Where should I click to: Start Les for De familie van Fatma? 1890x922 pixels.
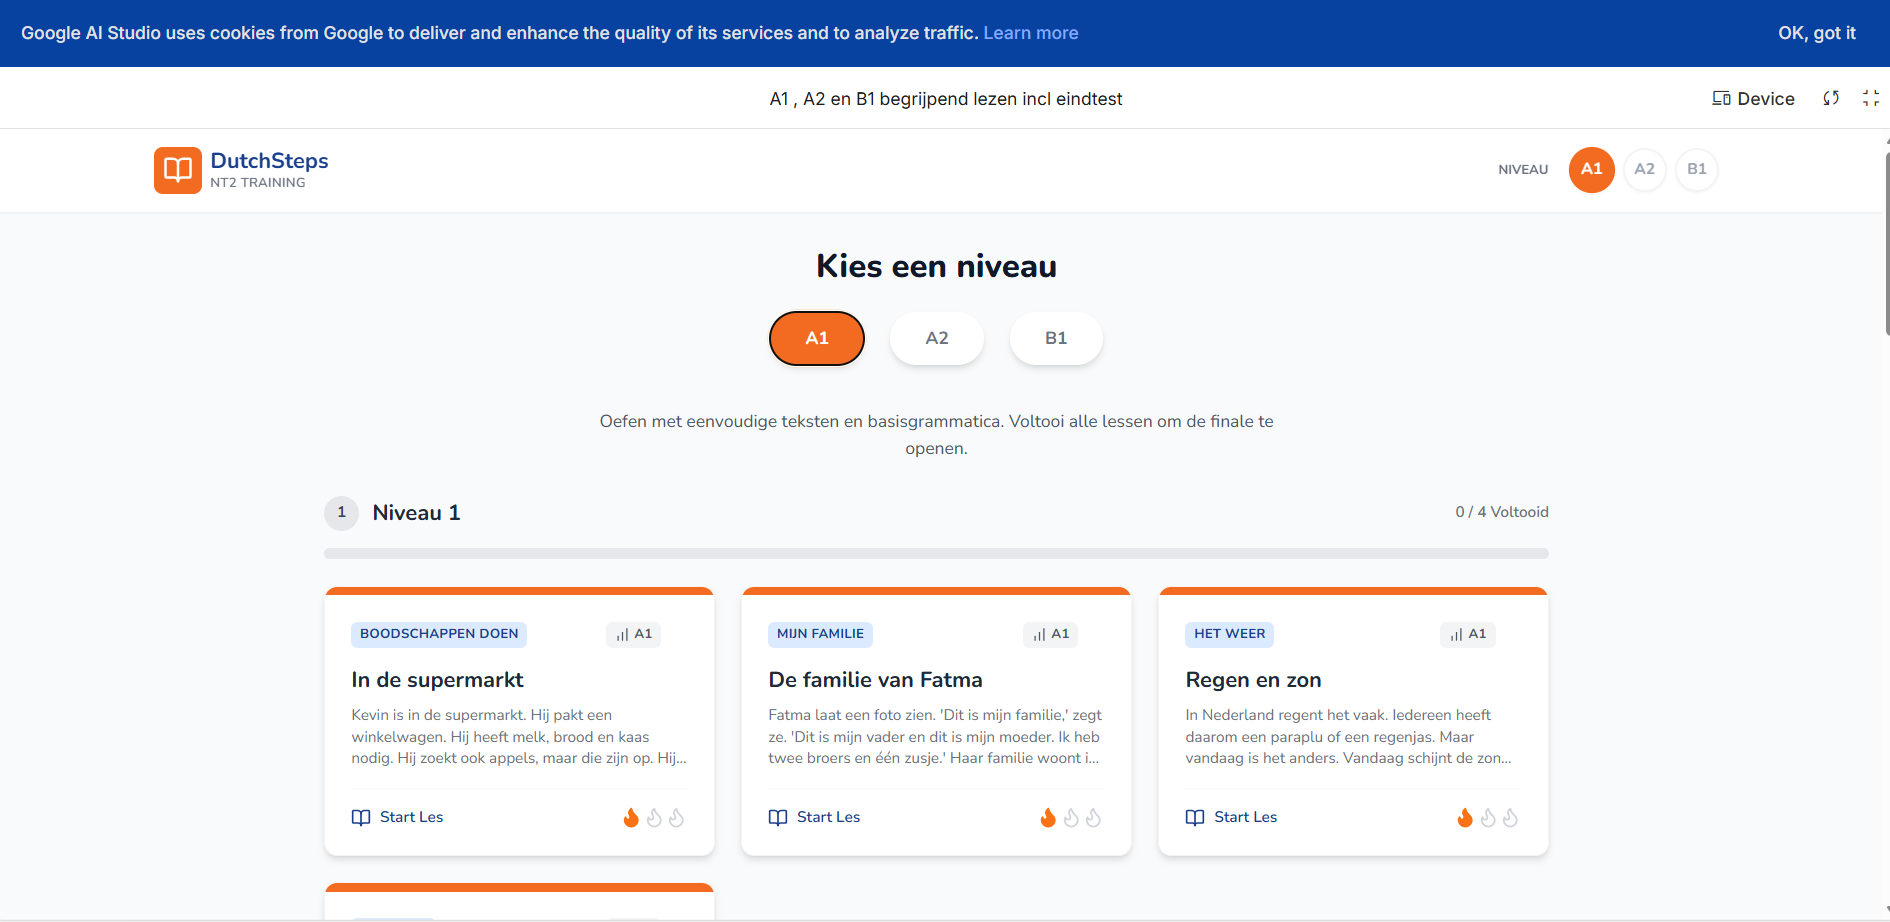(x=815, y=817)
